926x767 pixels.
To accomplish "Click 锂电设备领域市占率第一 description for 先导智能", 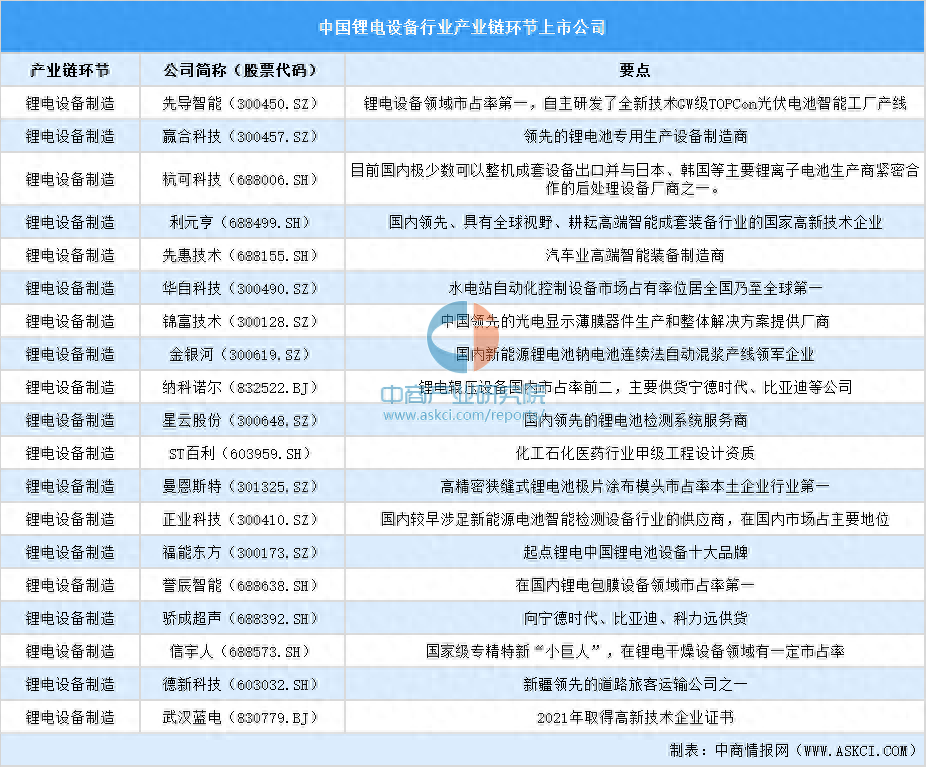I will [x=635, y=104].
